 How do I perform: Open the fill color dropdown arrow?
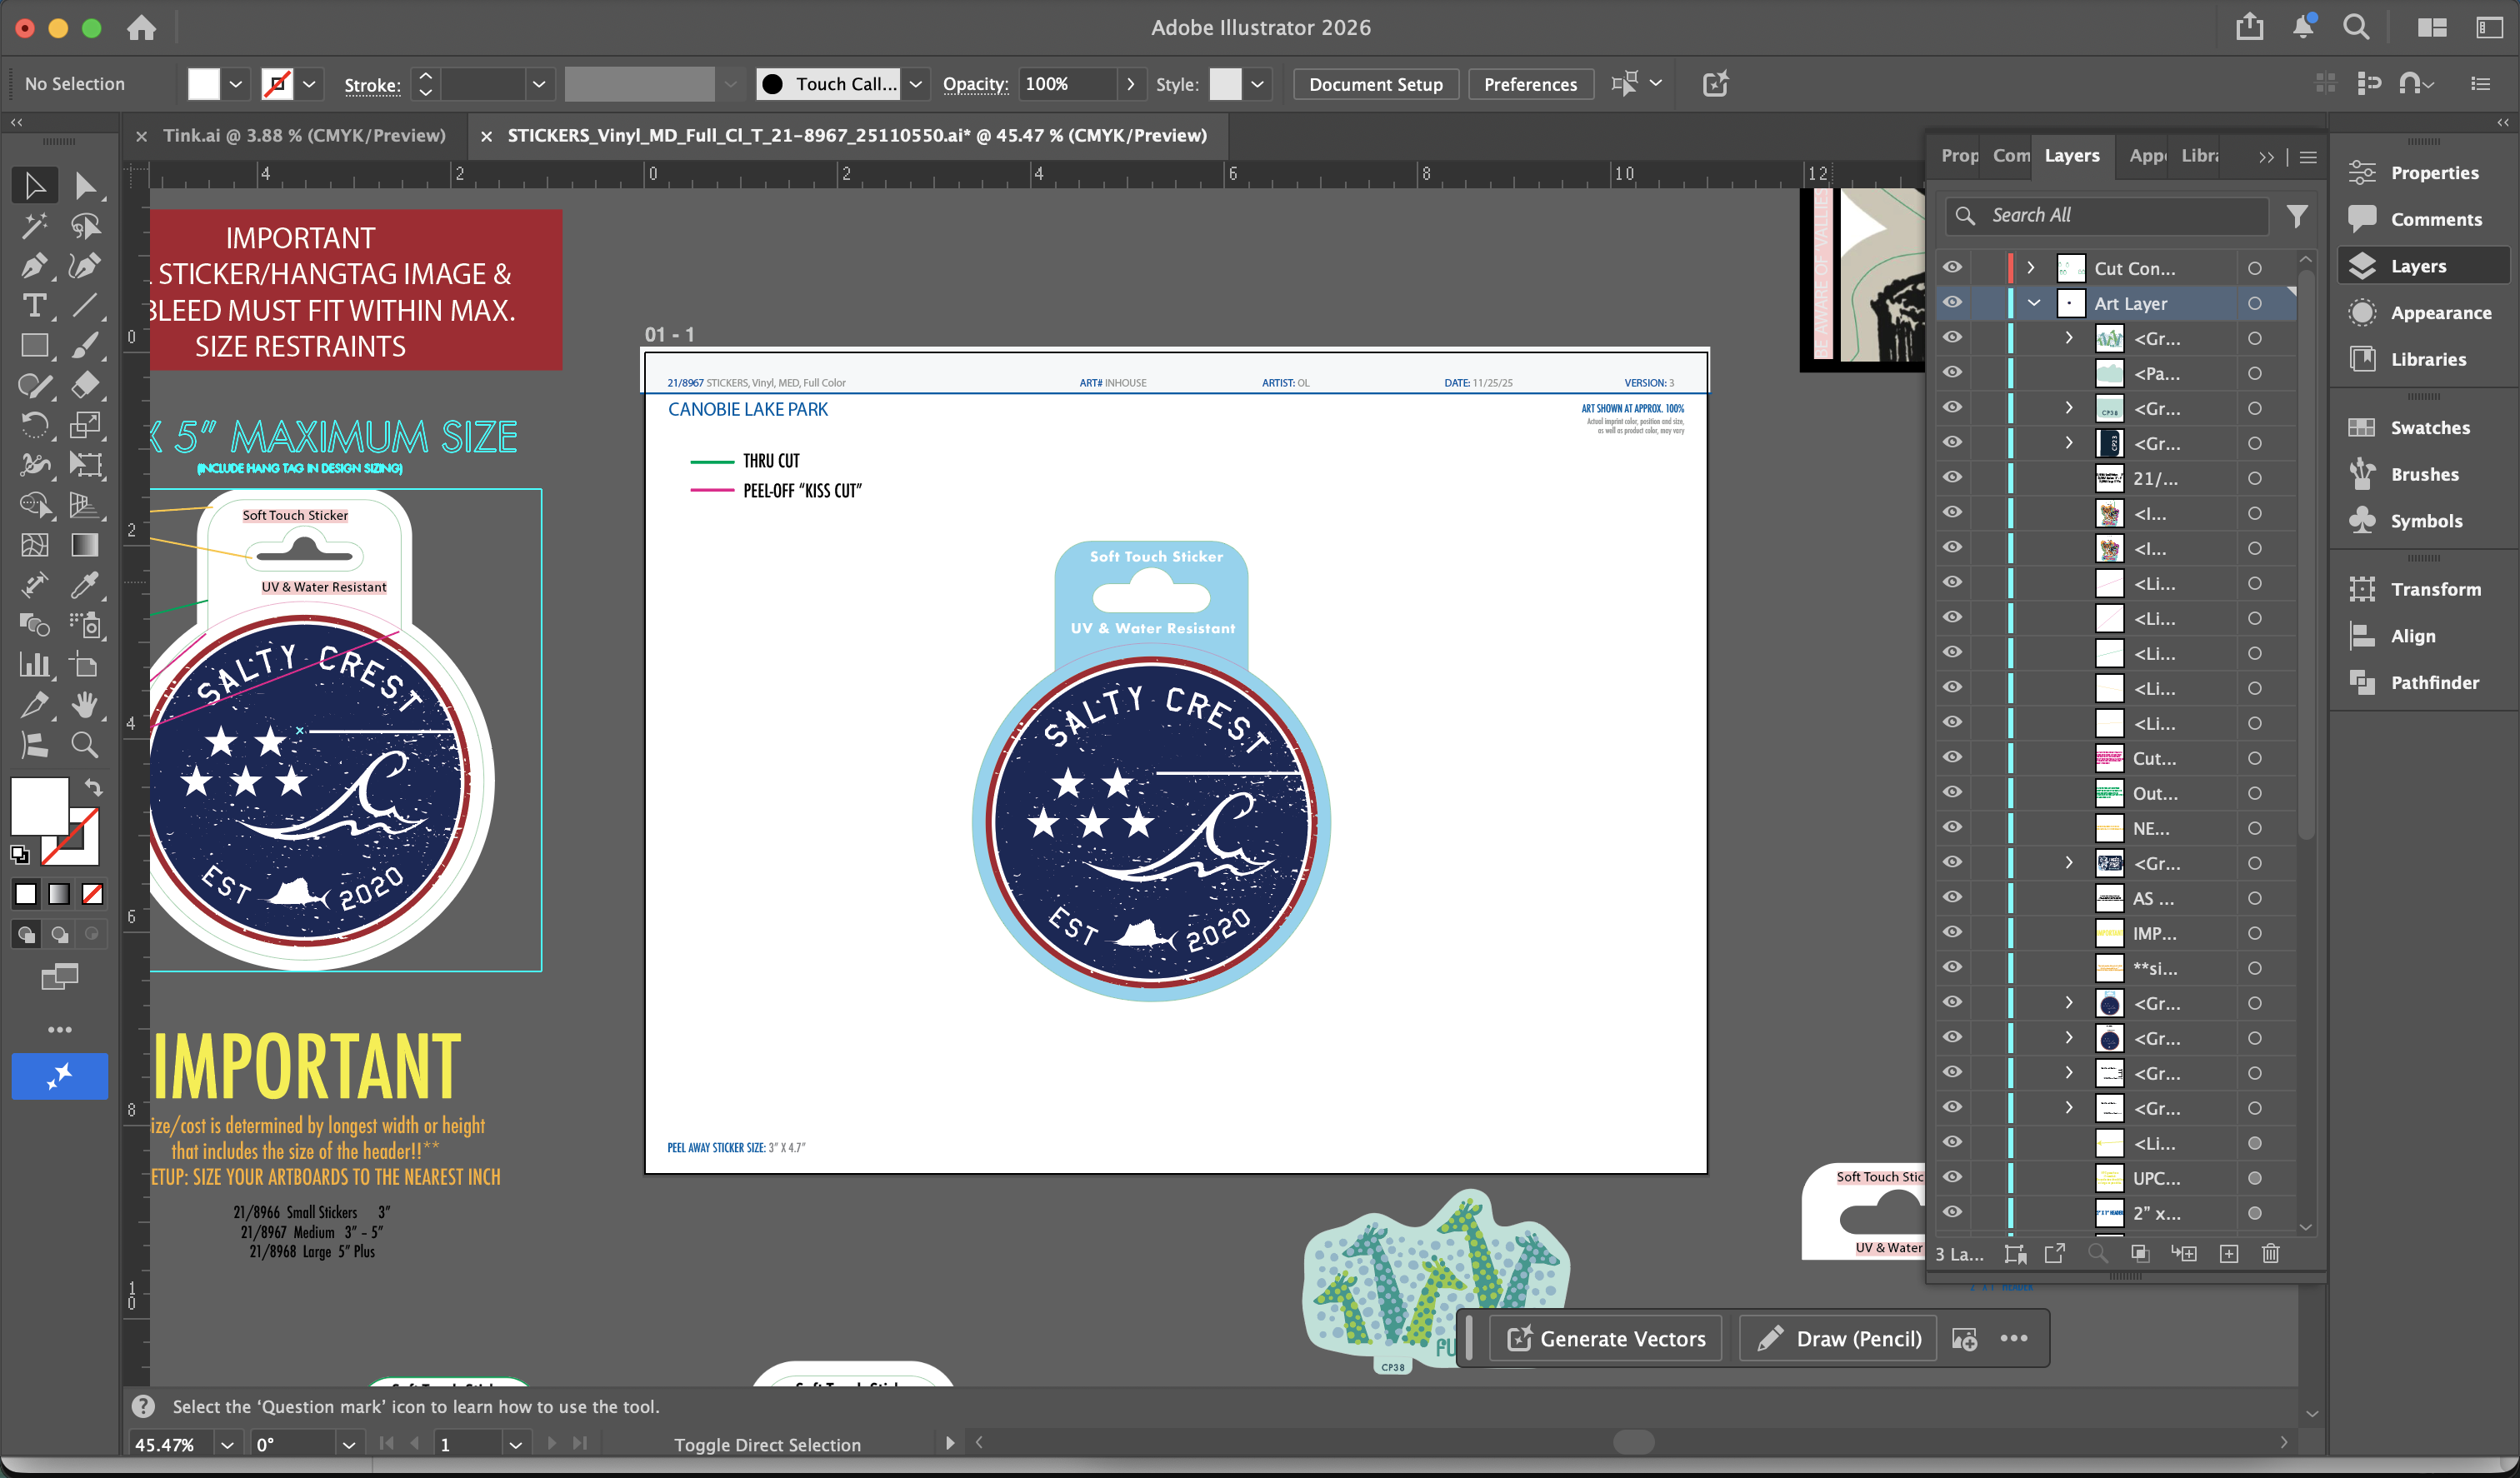point(236,84)
